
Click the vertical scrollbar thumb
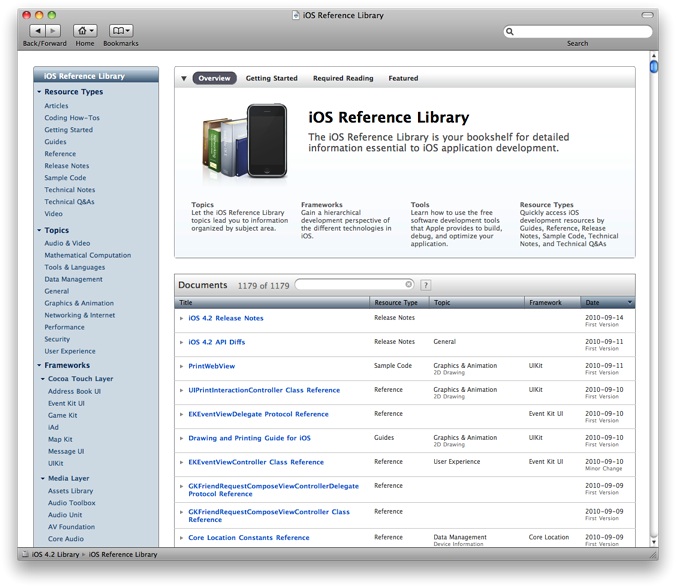(654, 67)
